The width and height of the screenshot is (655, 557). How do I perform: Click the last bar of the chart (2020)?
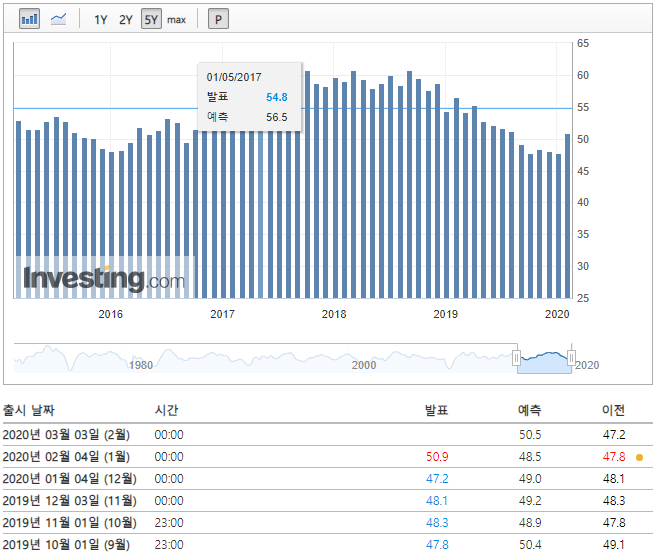point(567,216)
